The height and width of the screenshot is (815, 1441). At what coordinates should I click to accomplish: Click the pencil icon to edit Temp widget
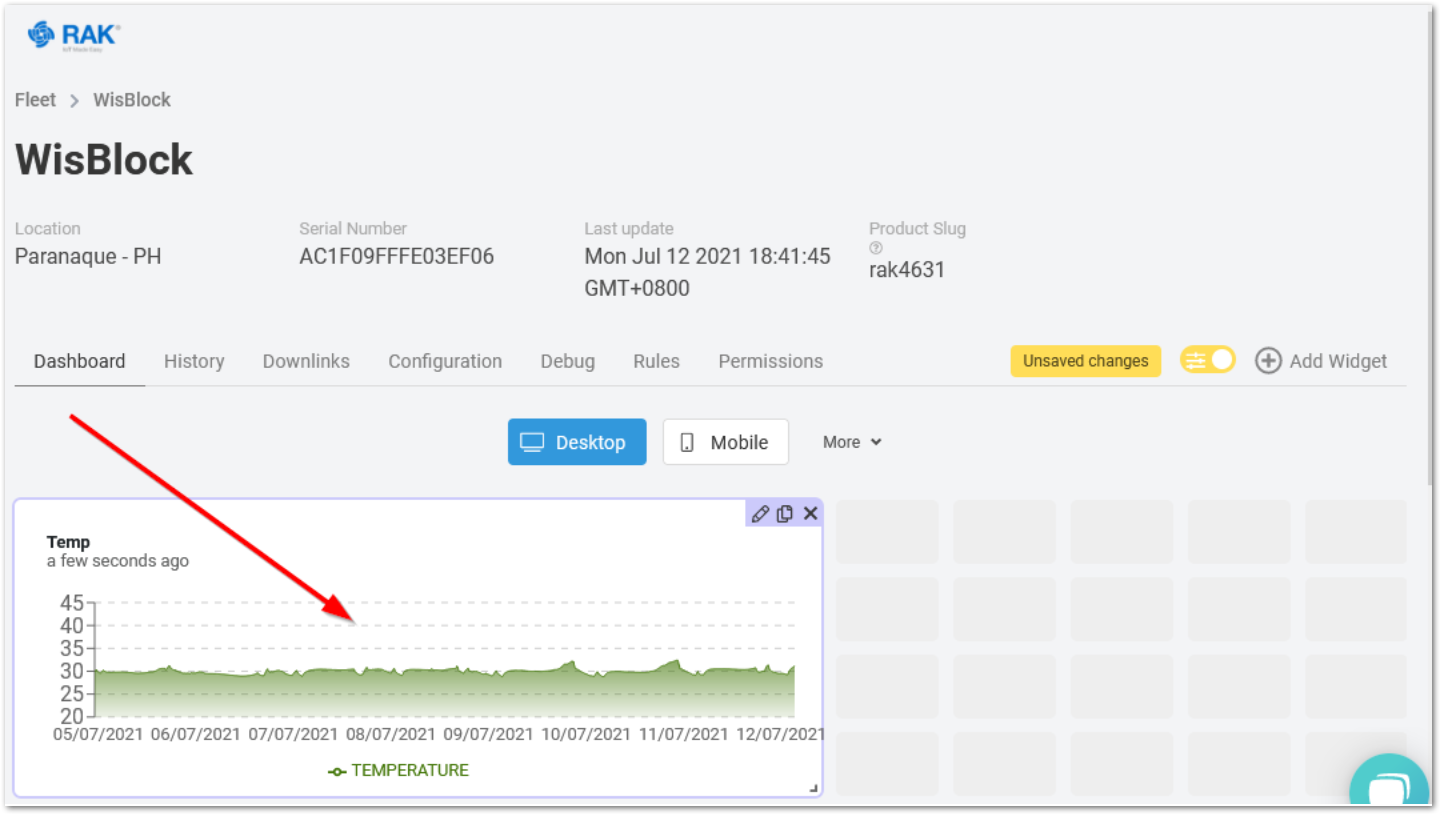tap(760, 513)
